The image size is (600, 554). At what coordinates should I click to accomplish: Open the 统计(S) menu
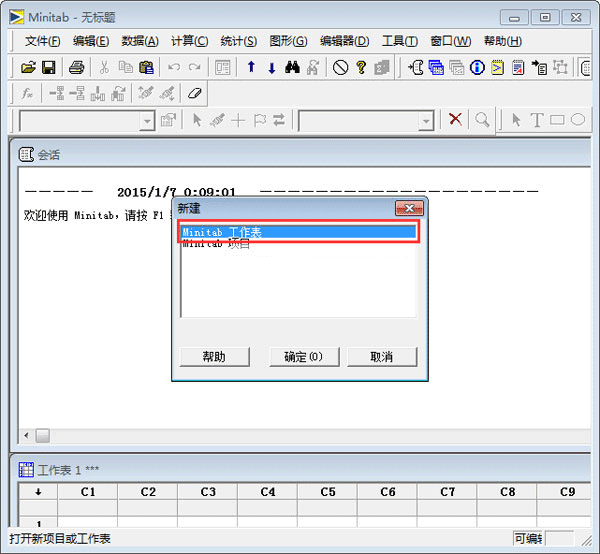click(239, 41)
